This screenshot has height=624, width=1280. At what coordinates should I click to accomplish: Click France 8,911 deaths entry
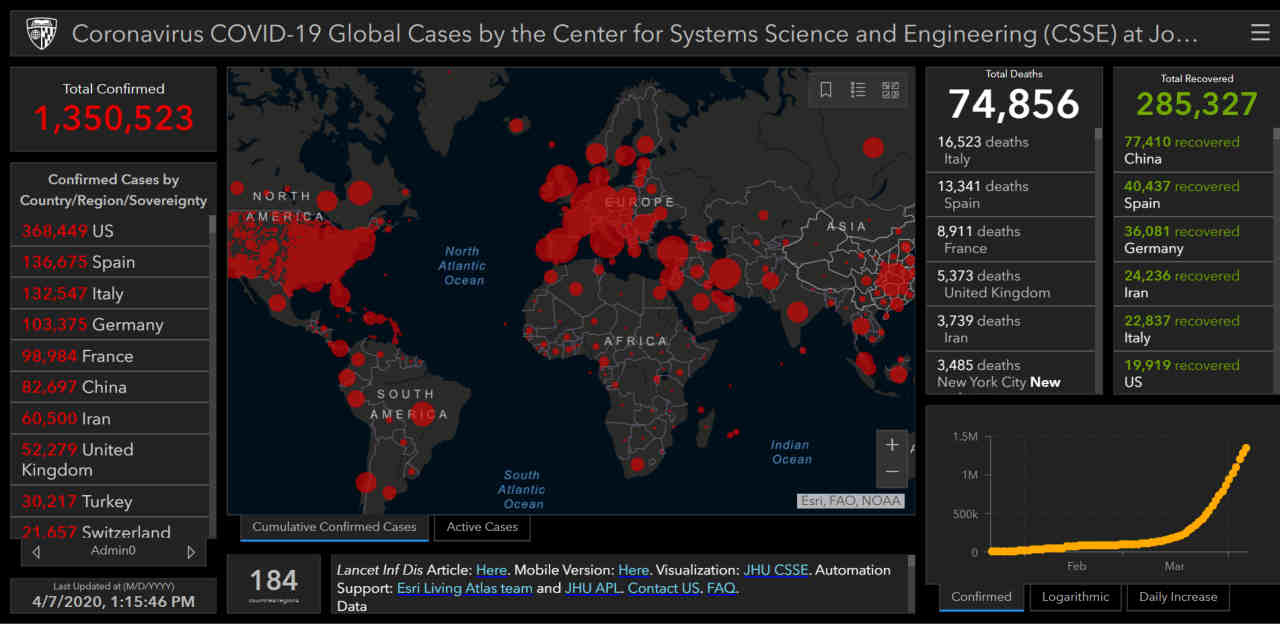[1010, 239]
